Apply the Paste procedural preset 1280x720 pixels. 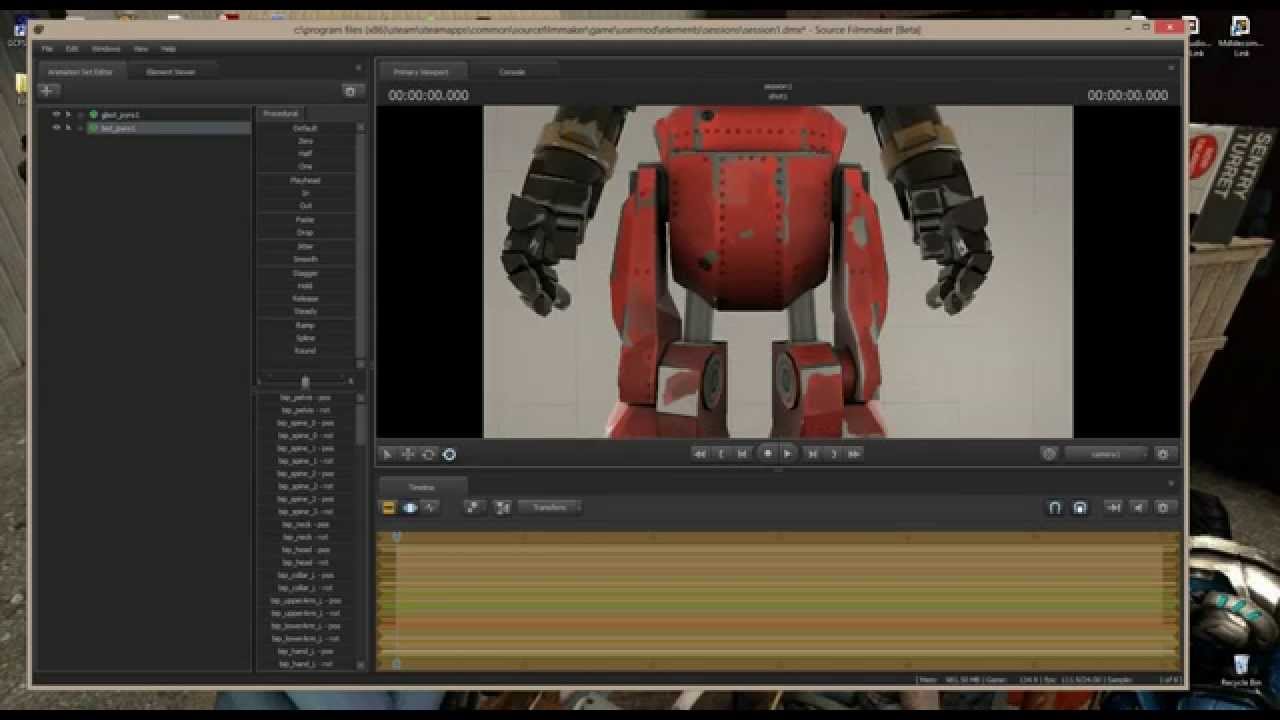coord(305,219)
